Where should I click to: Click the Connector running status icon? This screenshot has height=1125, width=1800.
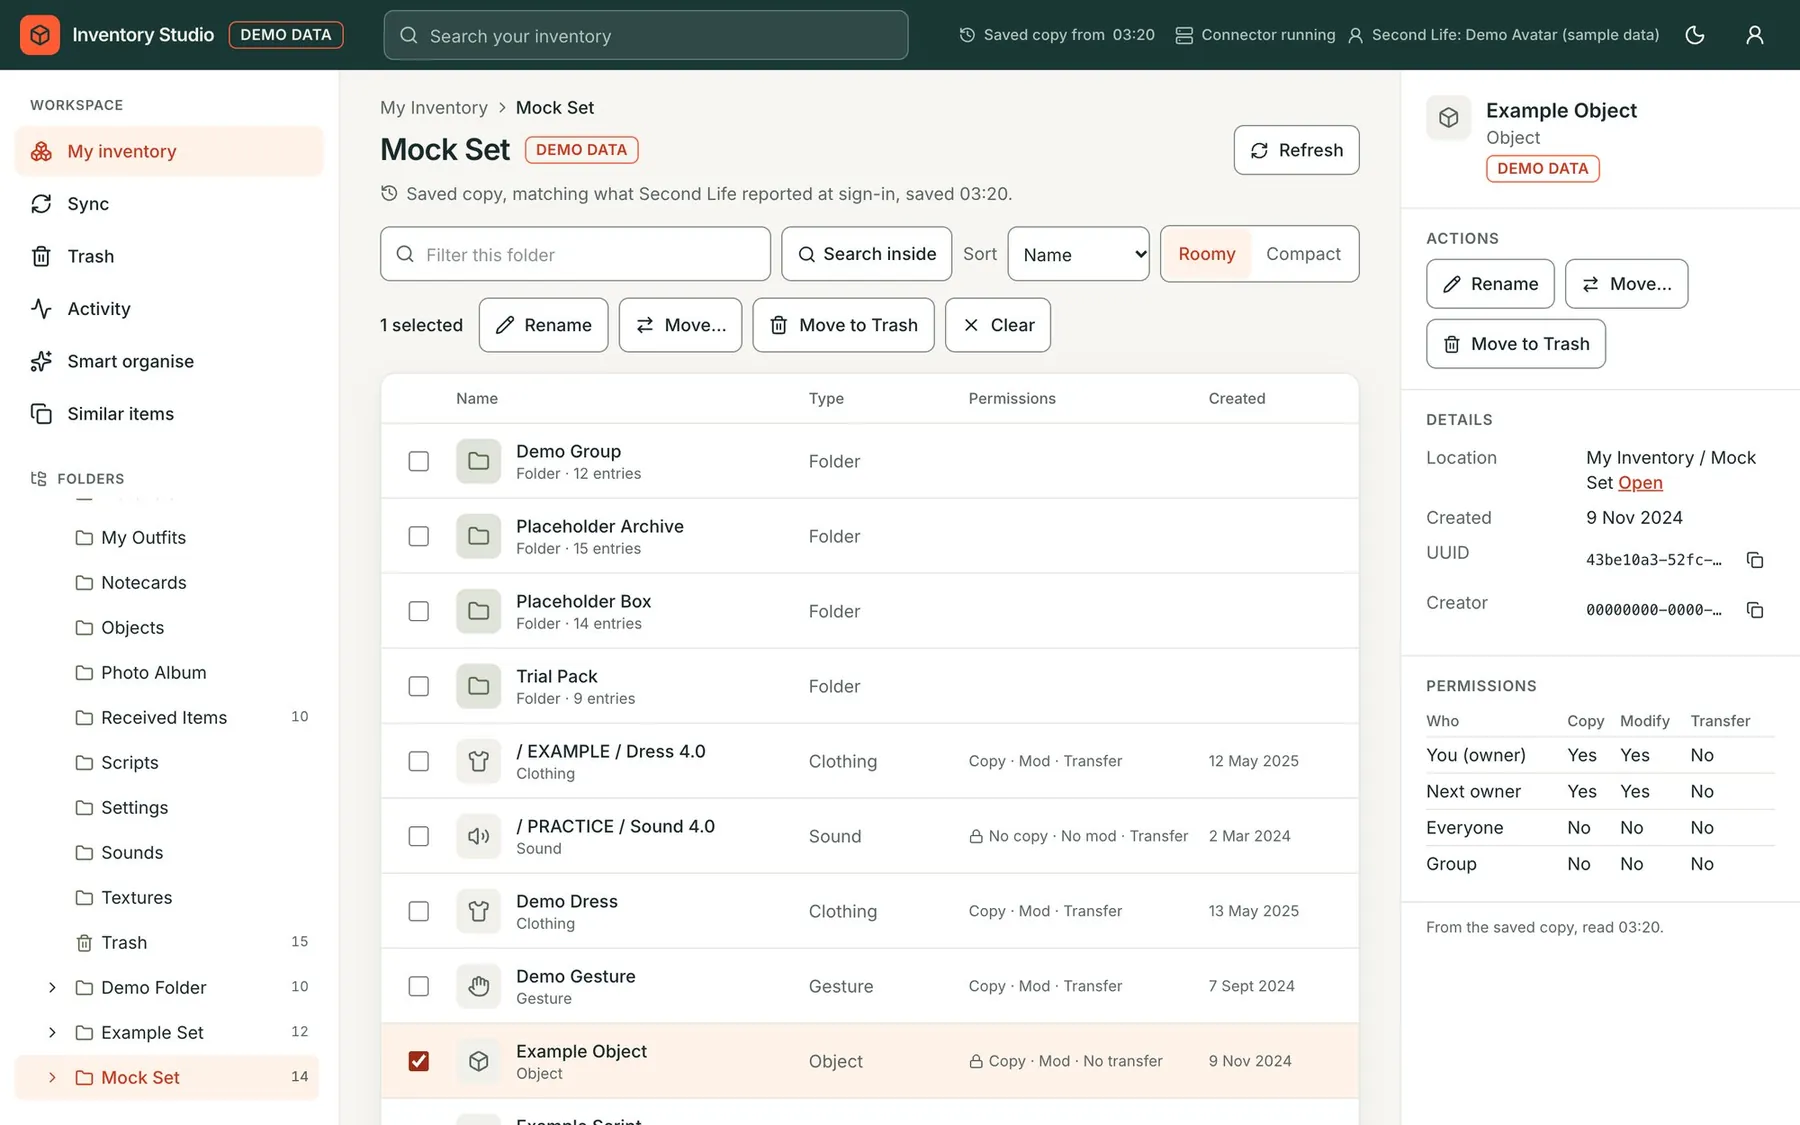pos(1184,35)
